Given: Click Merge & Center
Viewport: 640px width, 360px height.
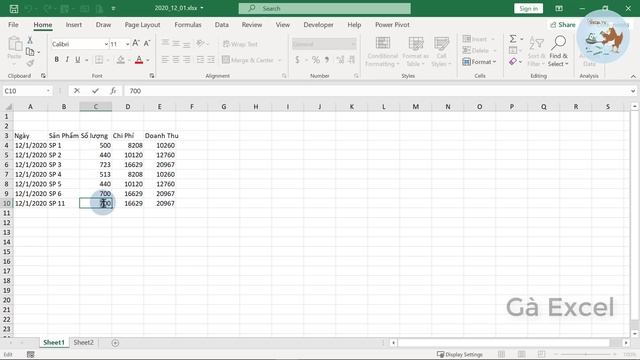Looking at the screenshot, I should click(x=249, y=60).
